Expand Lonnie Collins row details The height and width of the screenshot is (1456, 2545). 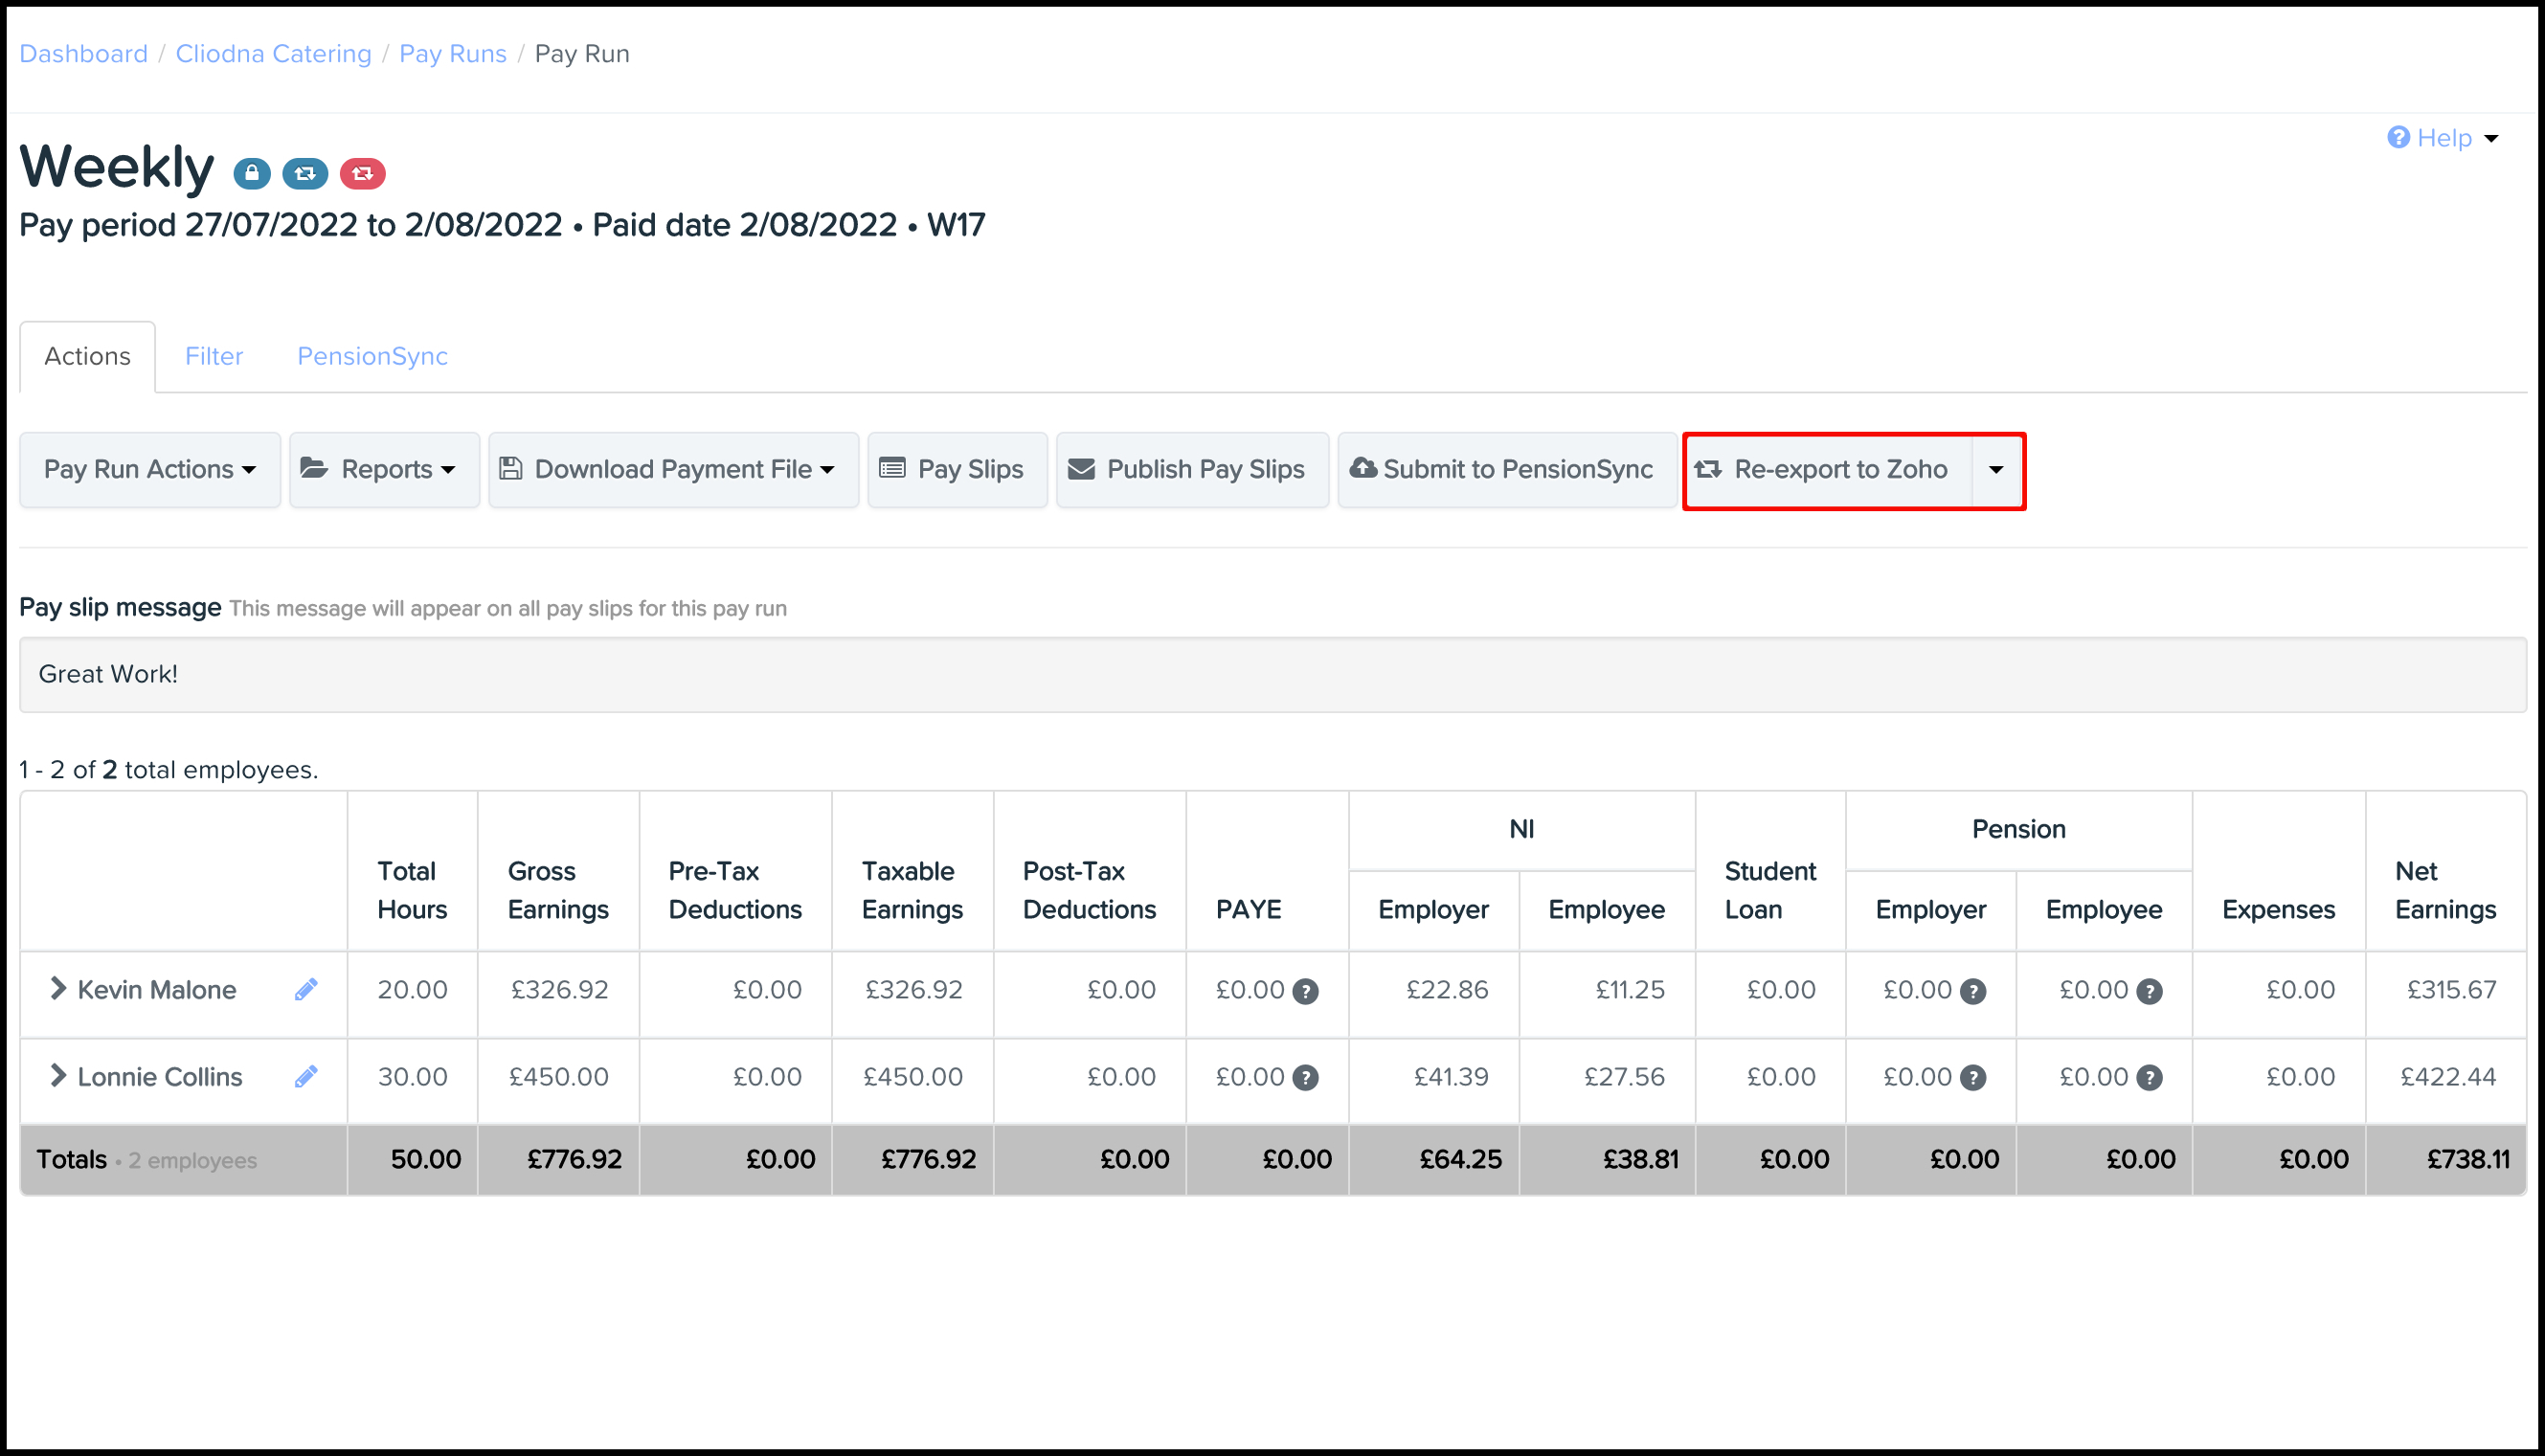point(58,1076)
